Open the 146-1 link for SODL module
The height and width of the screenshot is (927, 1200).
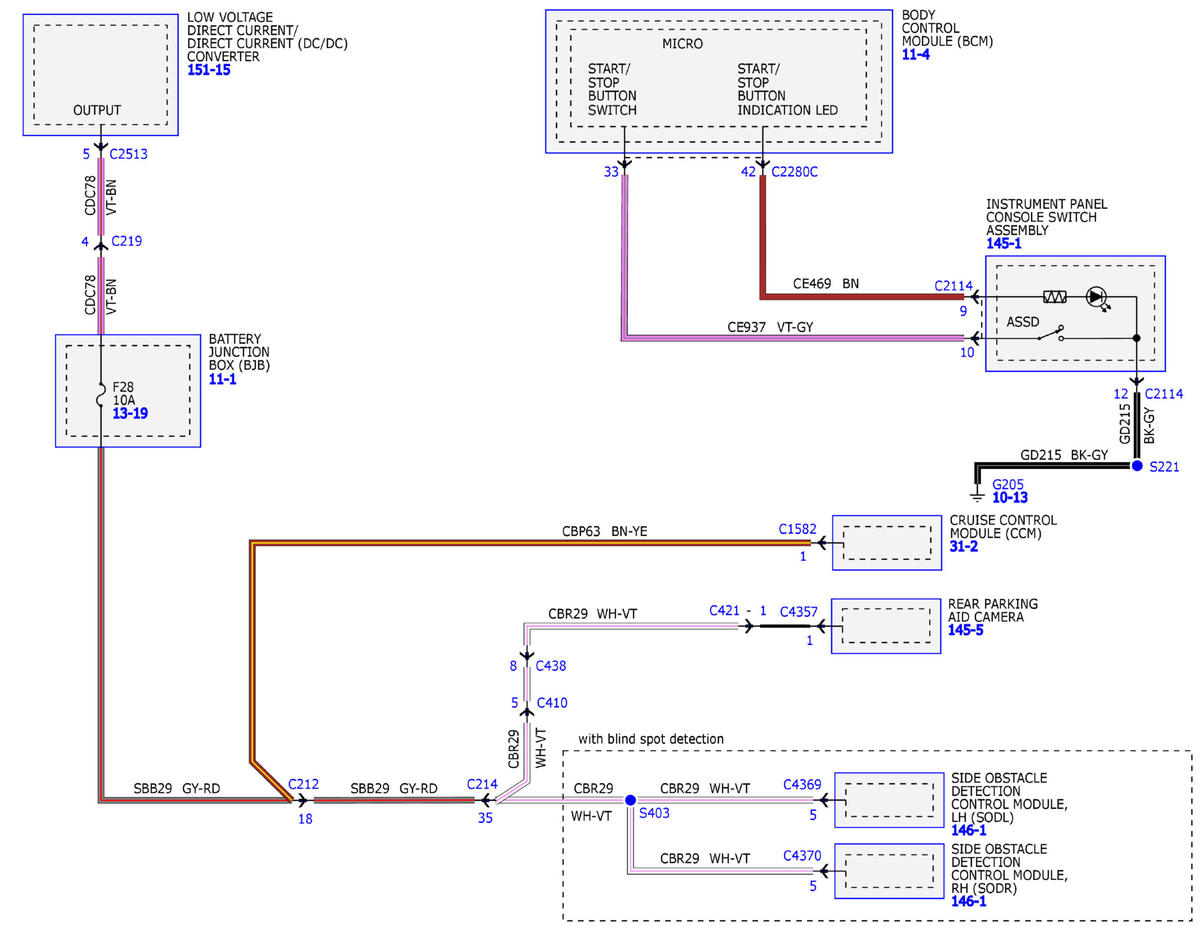[968, 830]
